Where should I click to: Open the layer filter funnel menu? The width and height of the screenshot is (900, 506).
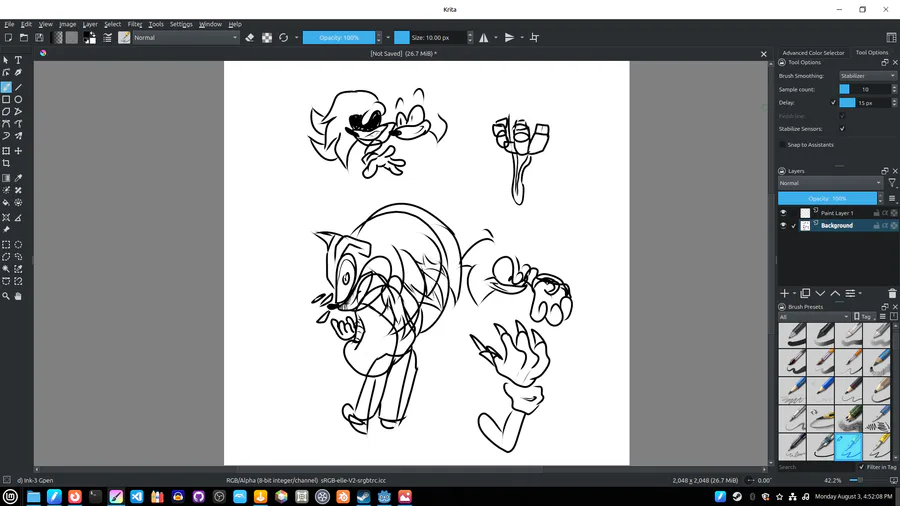(892, 183)
